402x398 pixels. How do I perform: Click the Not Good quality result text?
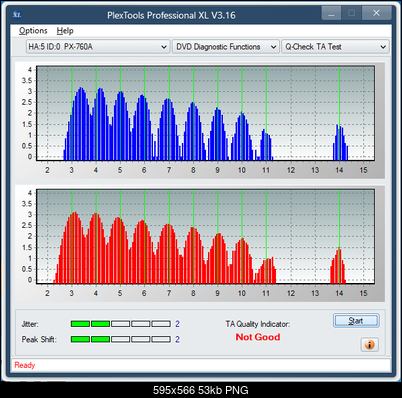pyautogui.click(x=258, y=337)
